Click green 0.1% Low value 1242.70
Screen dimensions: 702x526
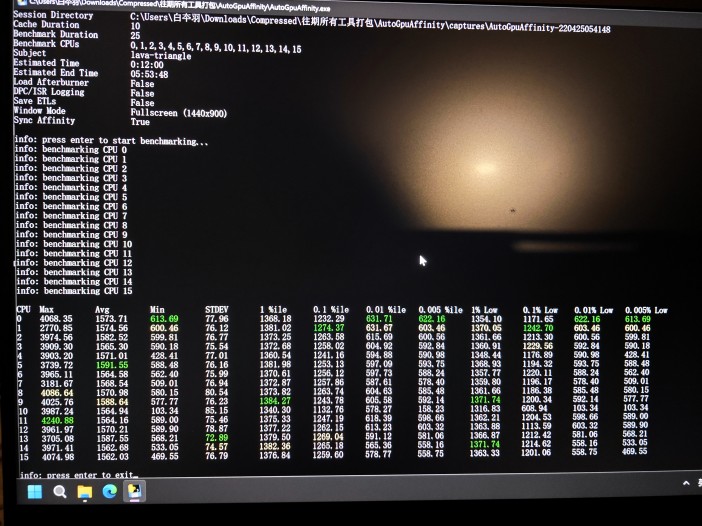point(537,328)
